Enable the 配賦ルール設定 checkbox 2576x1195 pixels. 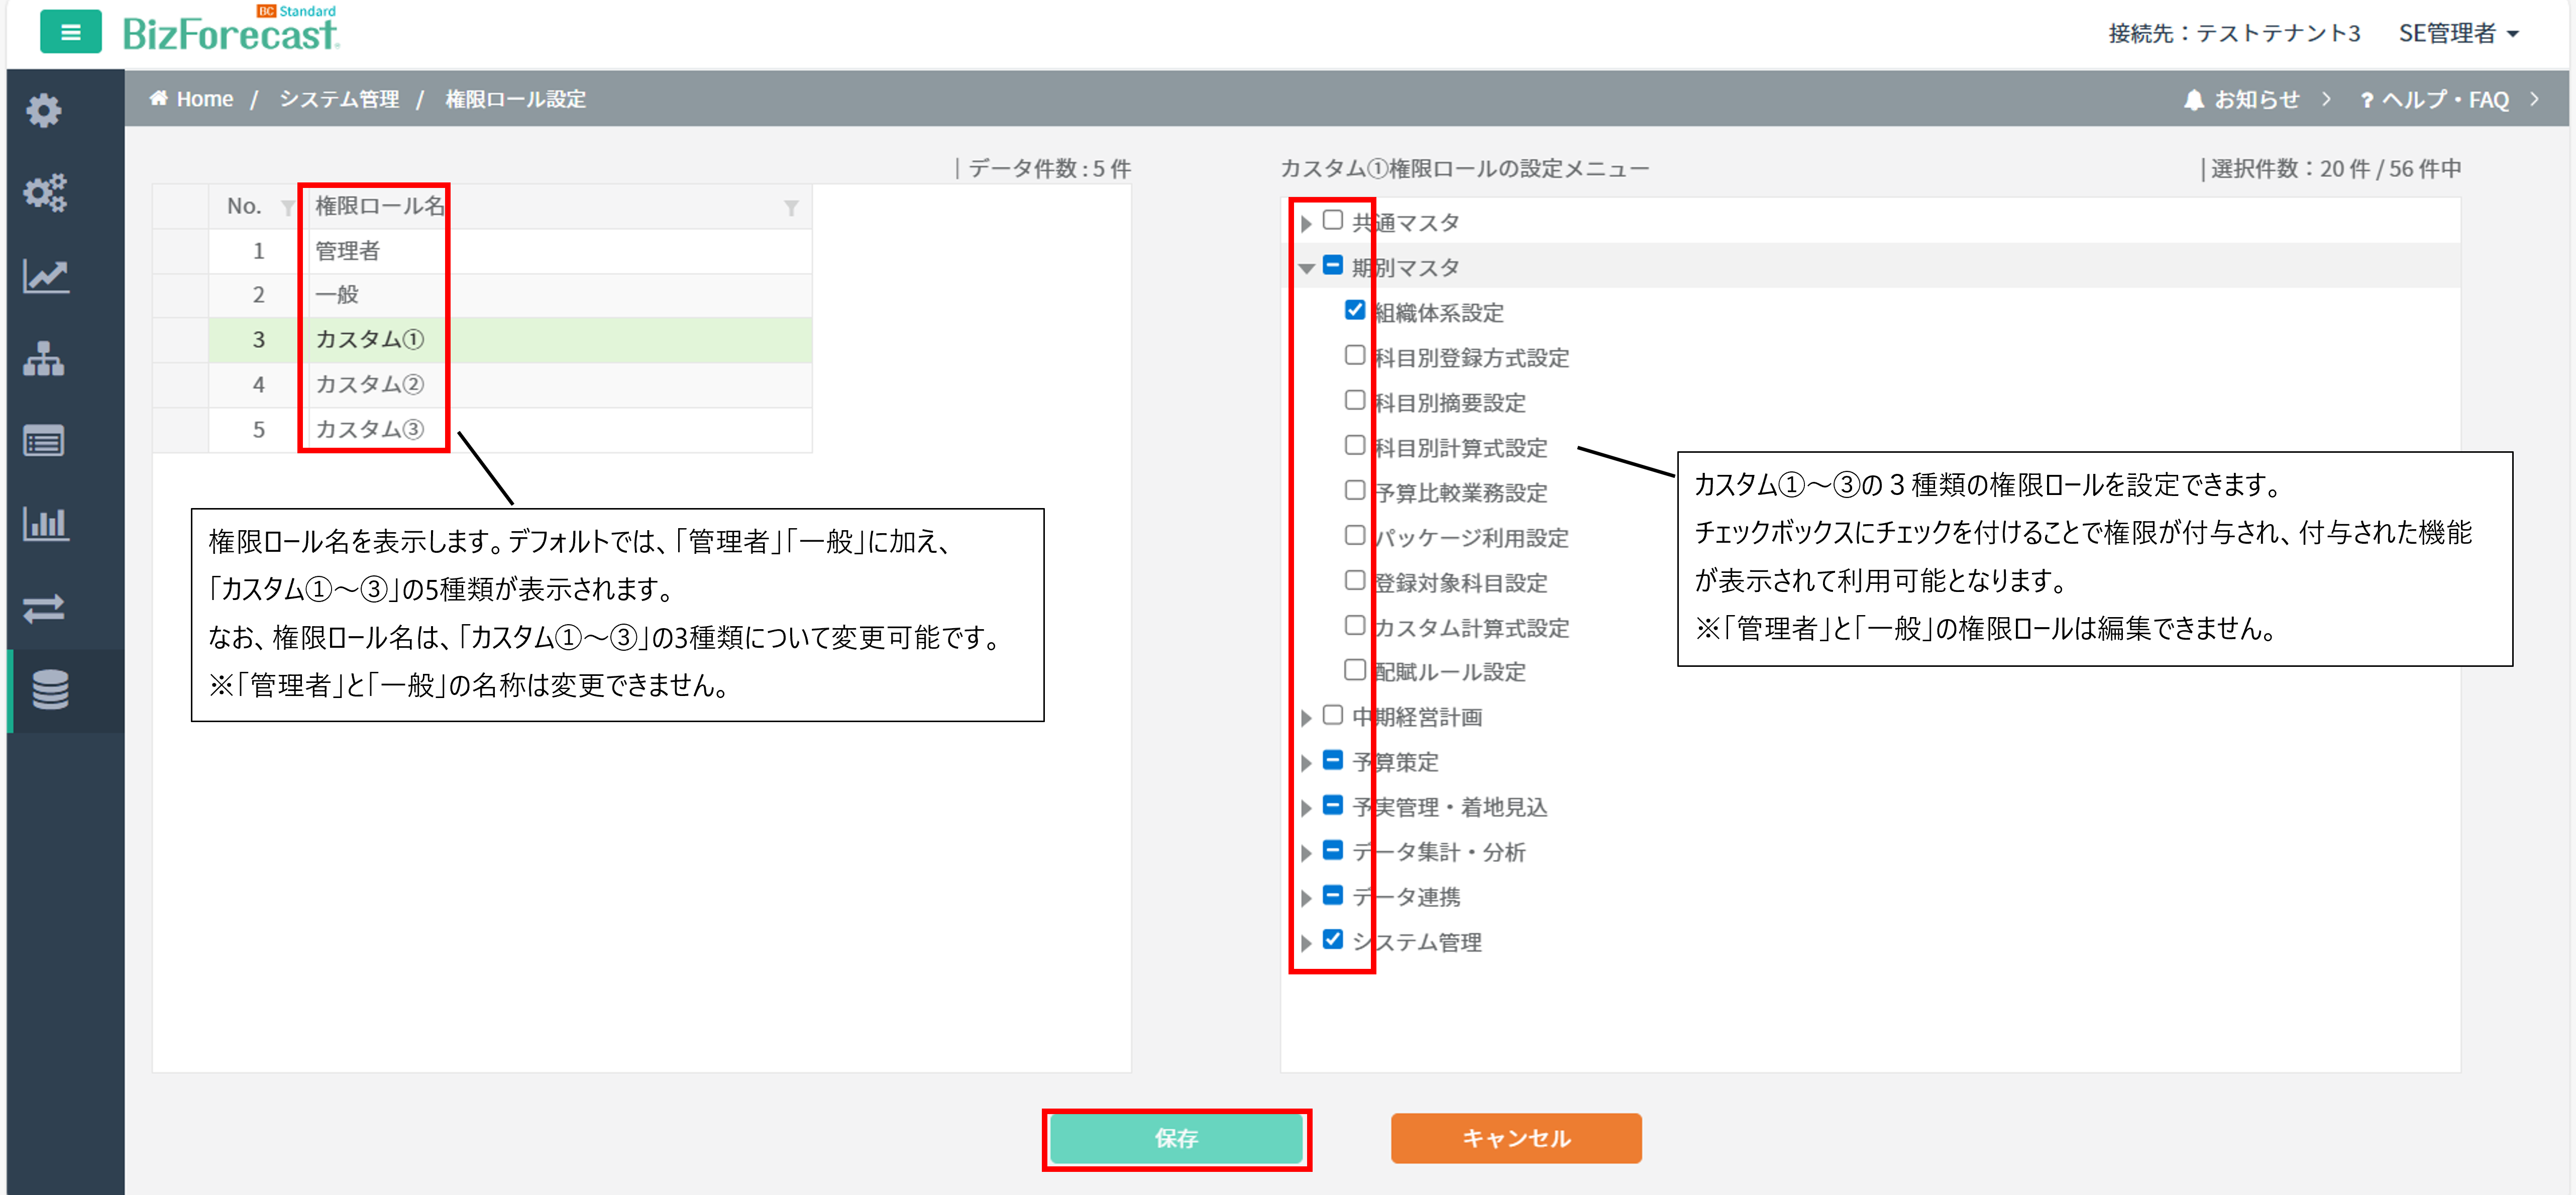tap(1354, 670)
